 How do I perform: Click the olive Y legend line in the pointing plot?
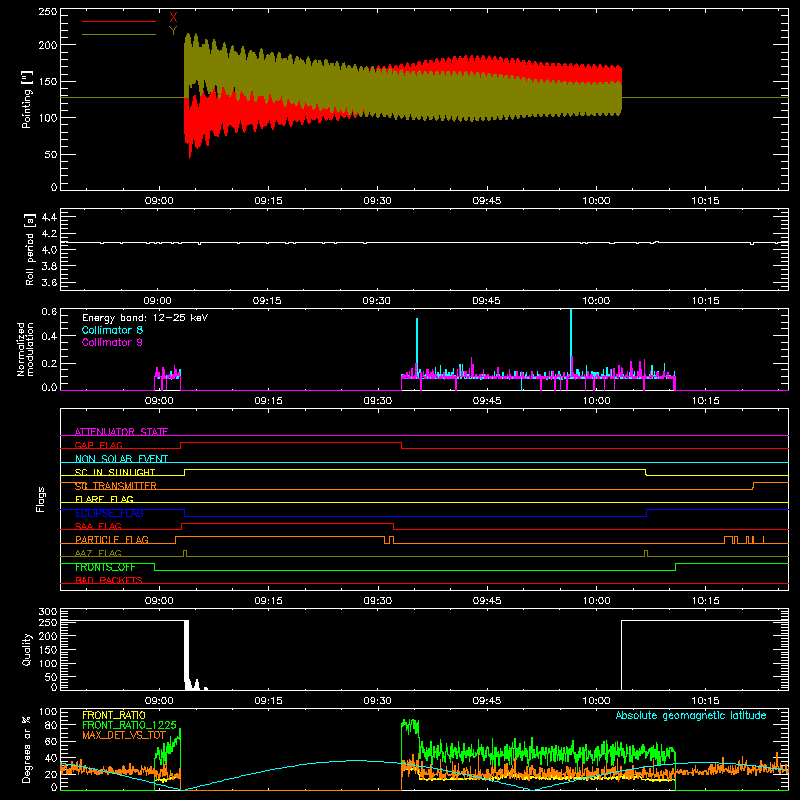[x=119, y=34]
